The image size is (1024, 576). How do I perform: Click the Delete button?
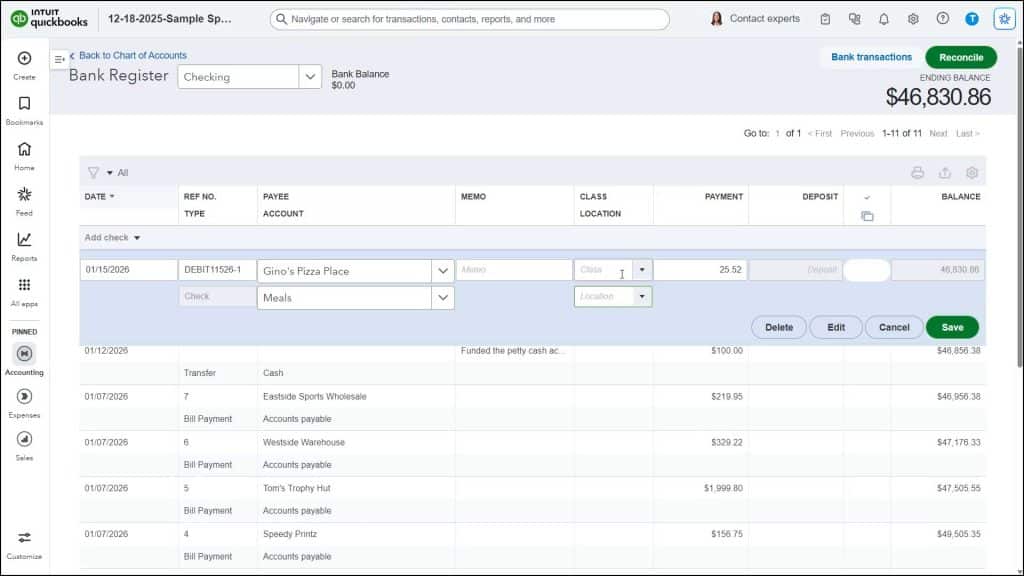click(x=778, y=327)
